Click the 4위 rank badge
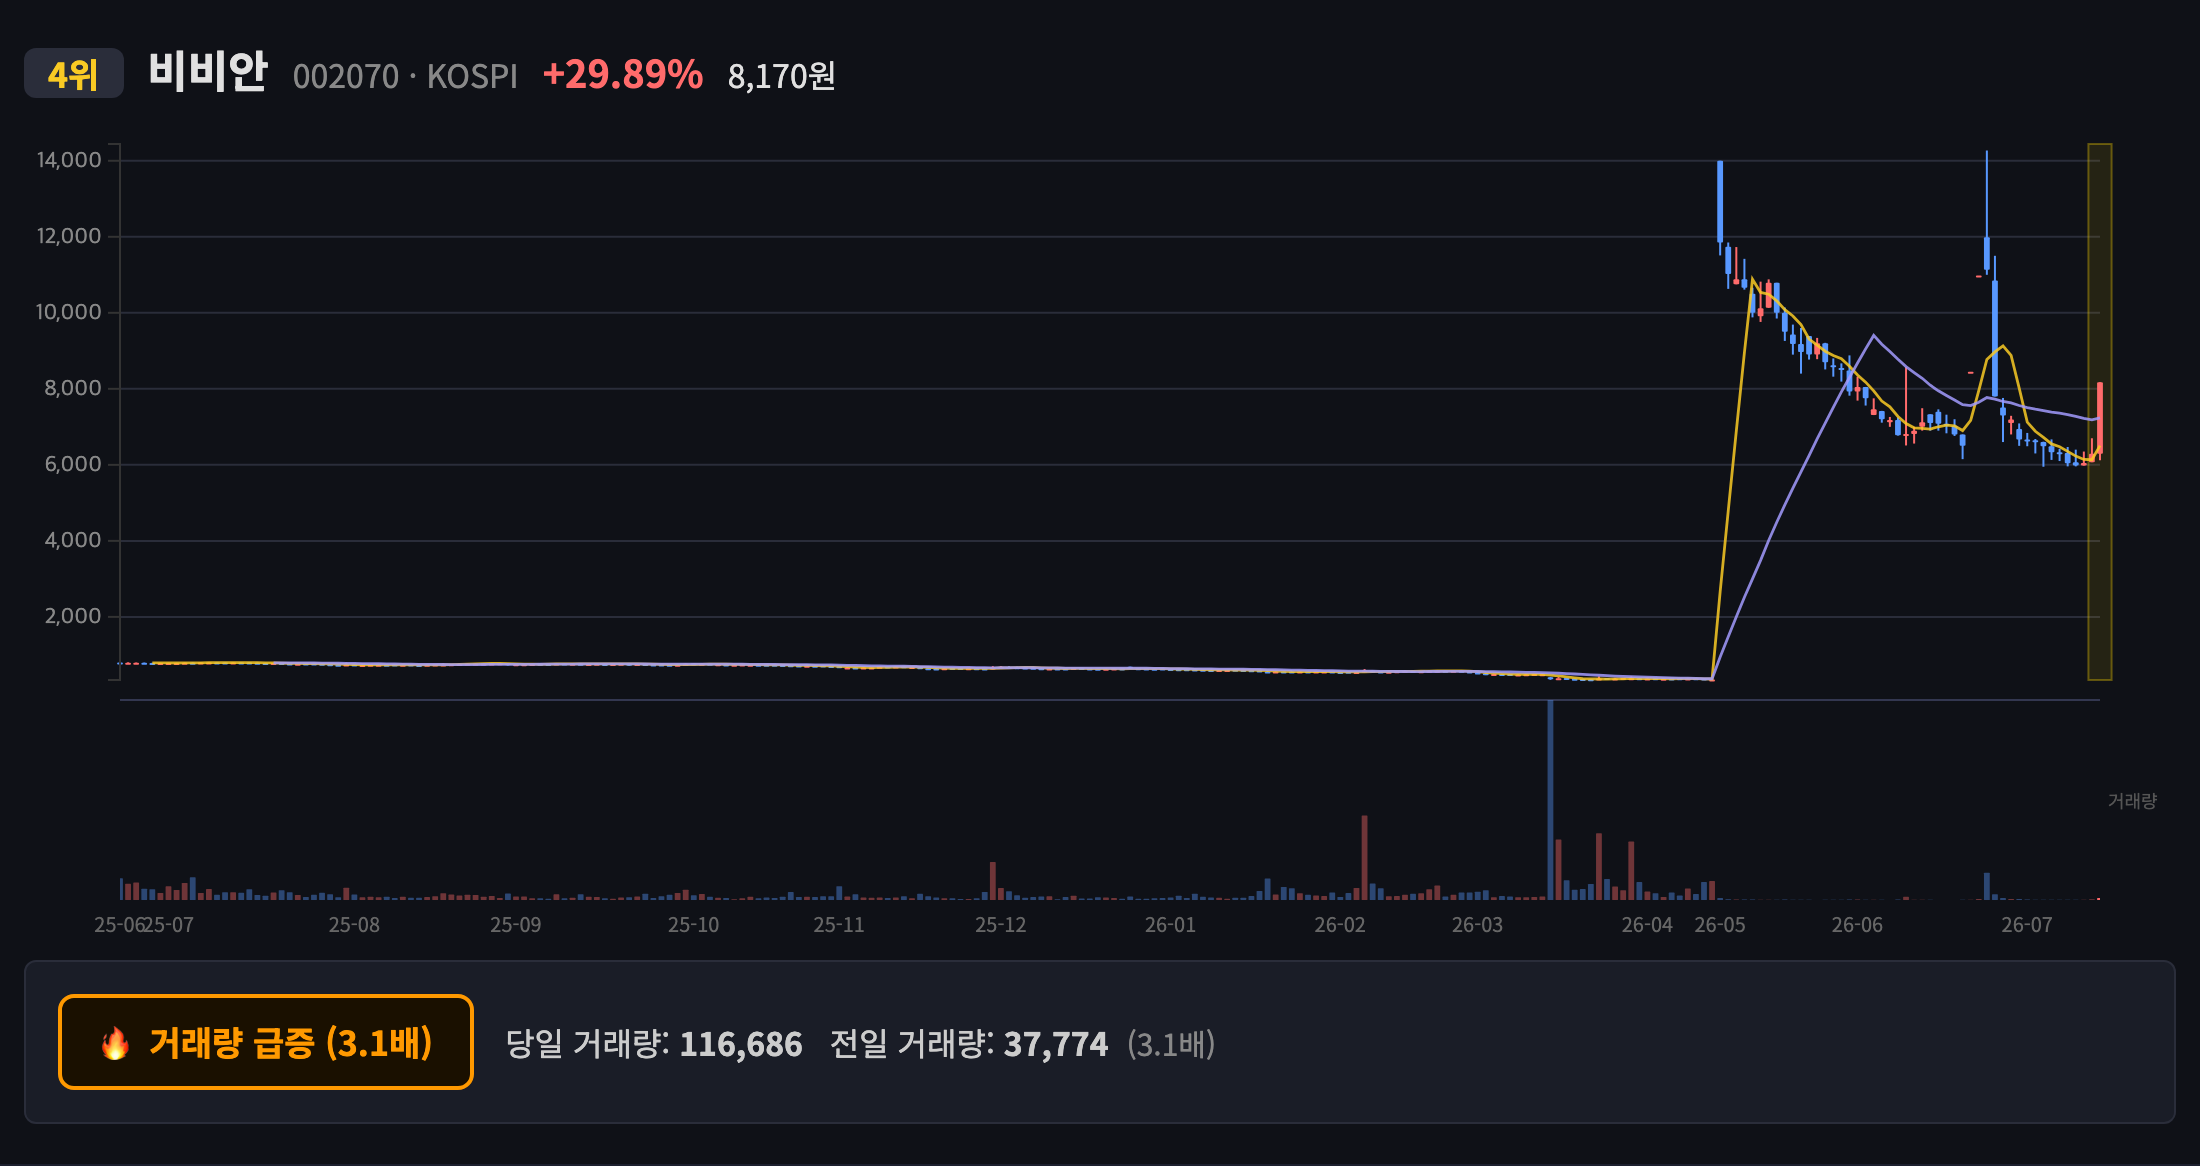2200x1166 pixels. tap(74, 74)
